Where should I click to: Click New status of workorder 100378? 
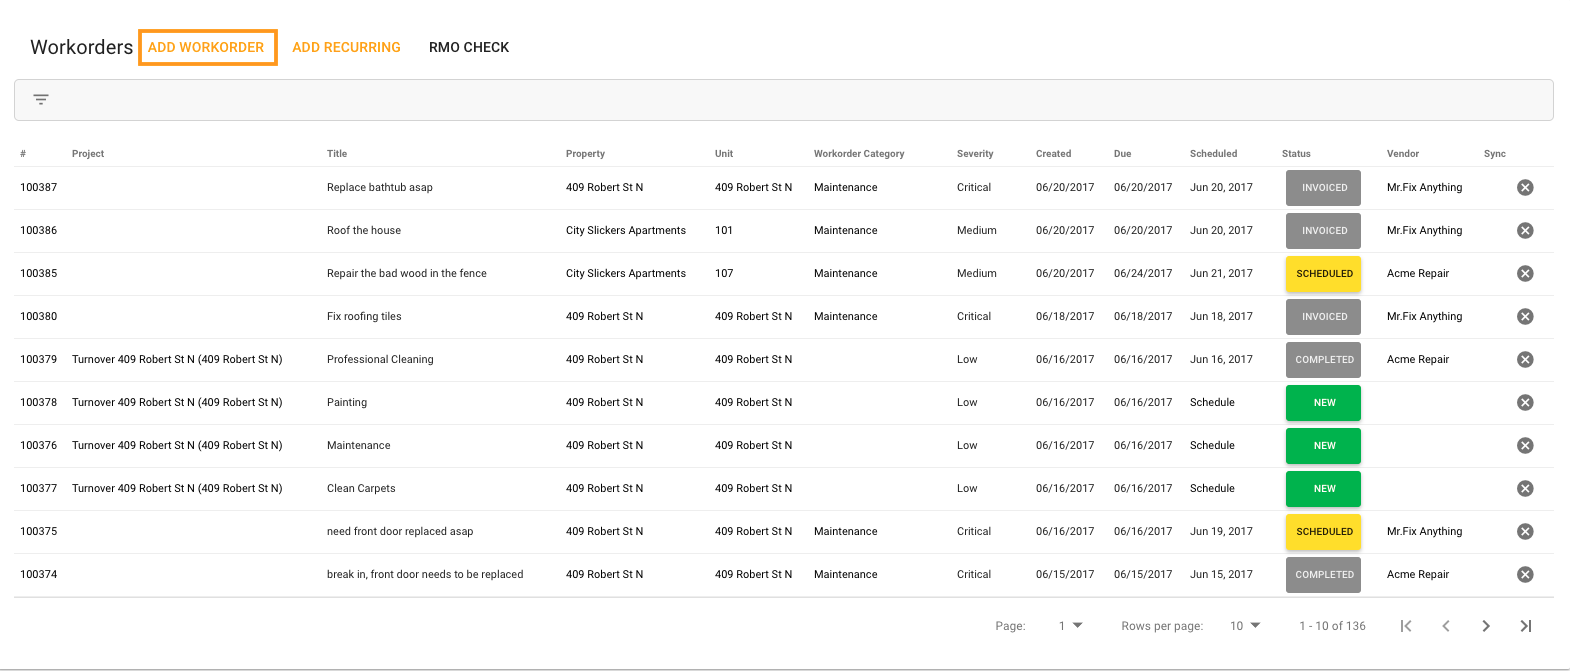coord(1324,402)
